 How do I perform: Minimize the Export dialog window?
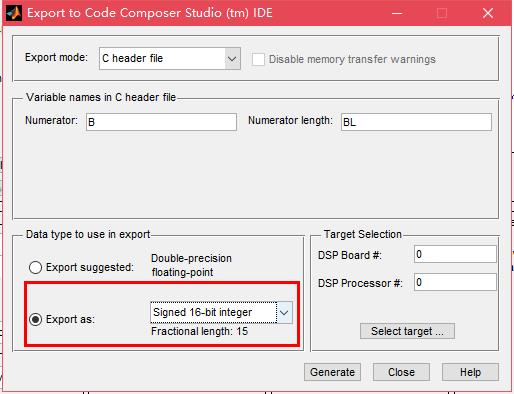[397, 13]
